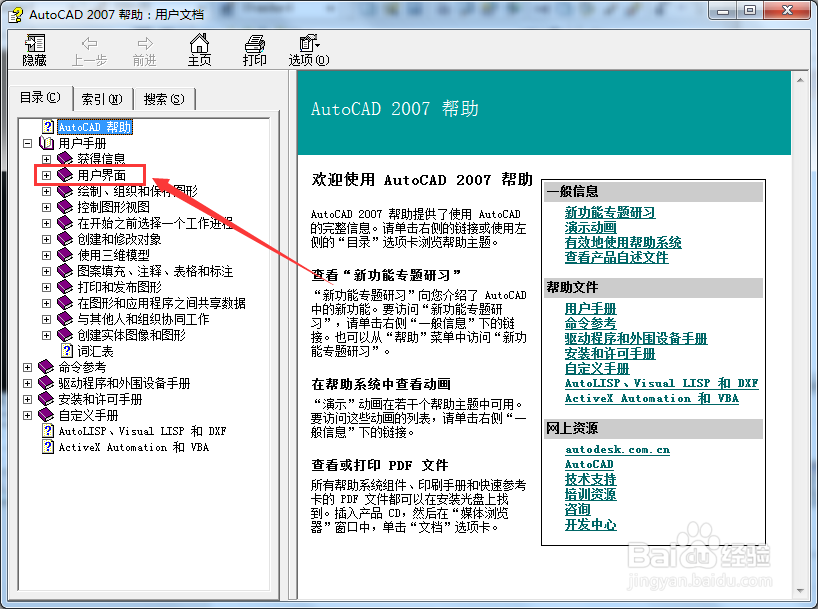This screenshot has height=609, width=818.
Task: Open the 命令参考 link under 帮助文件
Action: coord(591,324)
